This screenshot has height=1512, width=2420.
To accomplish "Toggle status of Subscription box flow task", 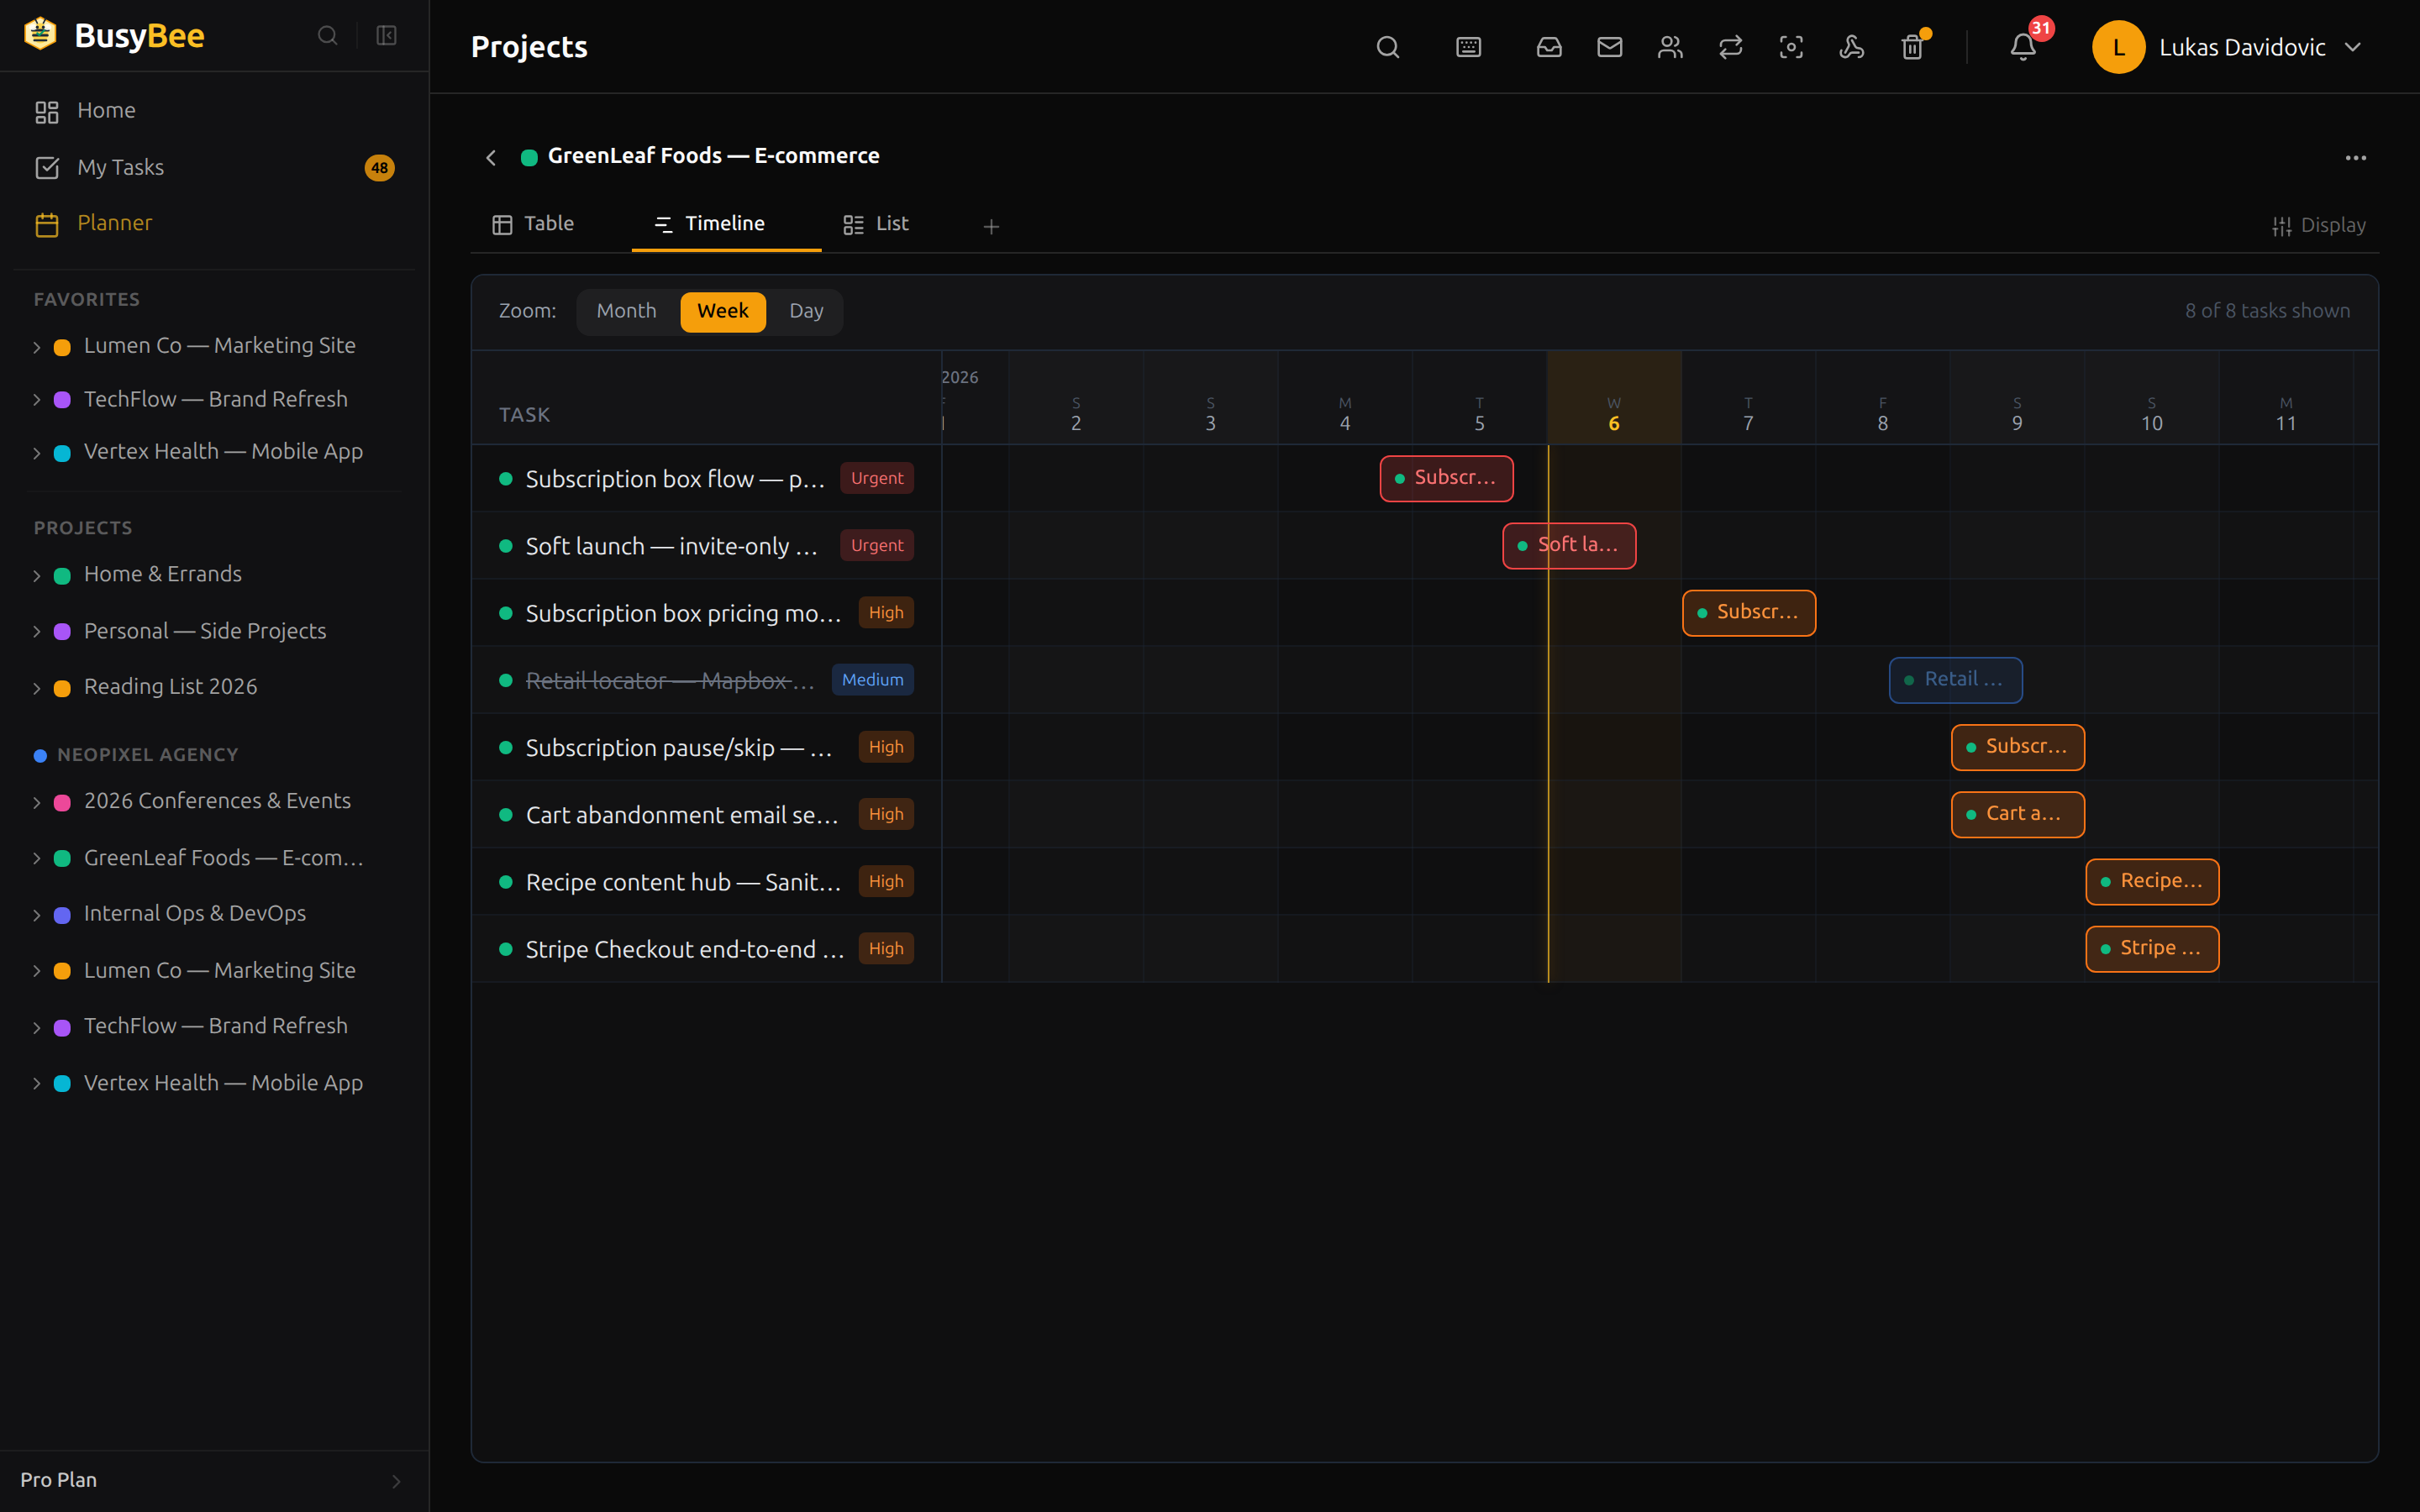I will [506, 479].
